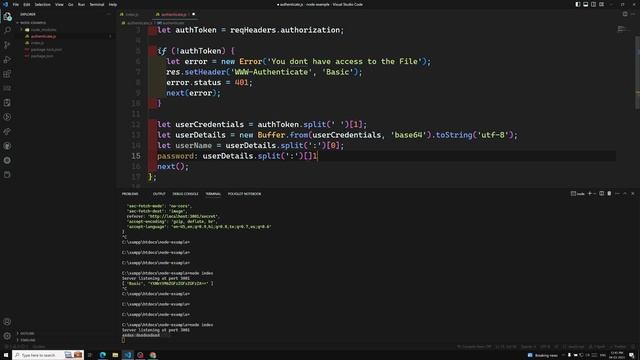Expand the Timeline section
Image resolution: width=640 pixels, height=360 pixels.
(x=28, y=340)
